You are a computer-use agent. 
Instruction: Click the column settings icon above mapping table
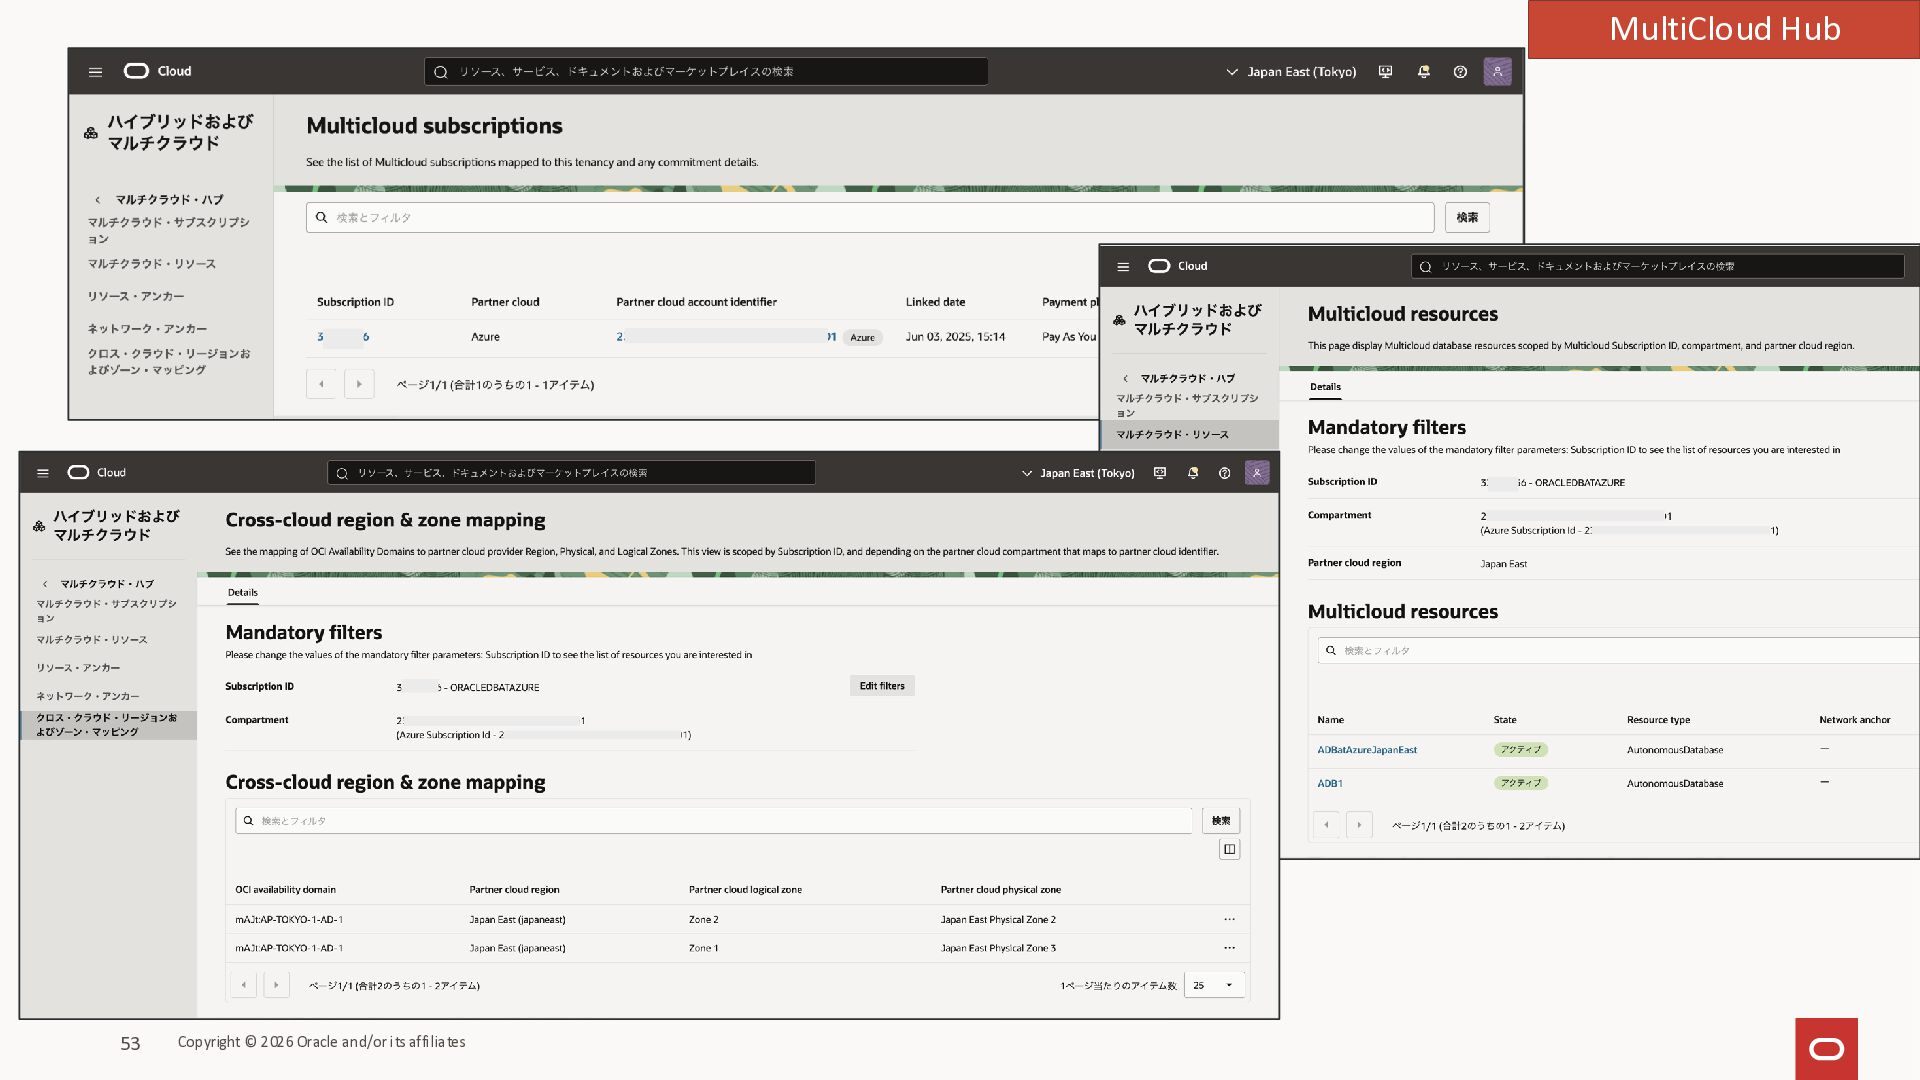coord(1229,849)
